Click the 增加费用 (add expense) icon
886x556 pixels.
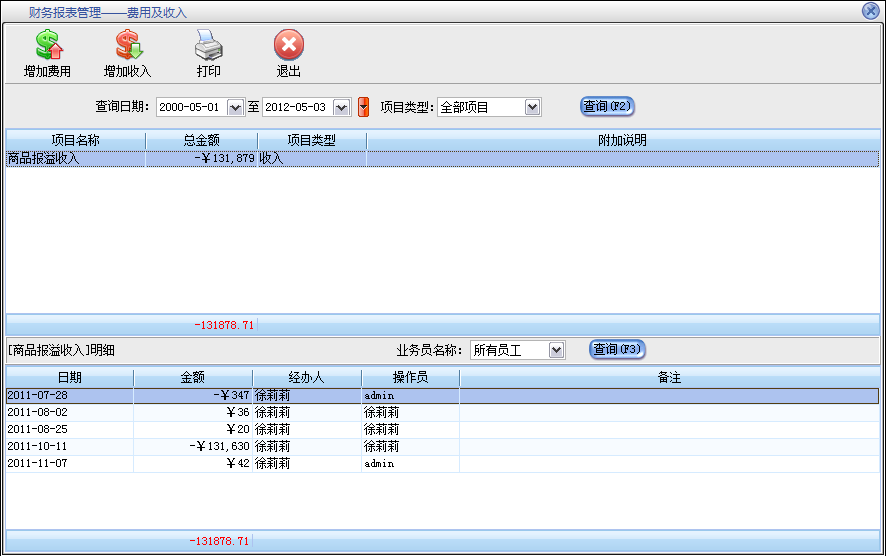(47, 45)
